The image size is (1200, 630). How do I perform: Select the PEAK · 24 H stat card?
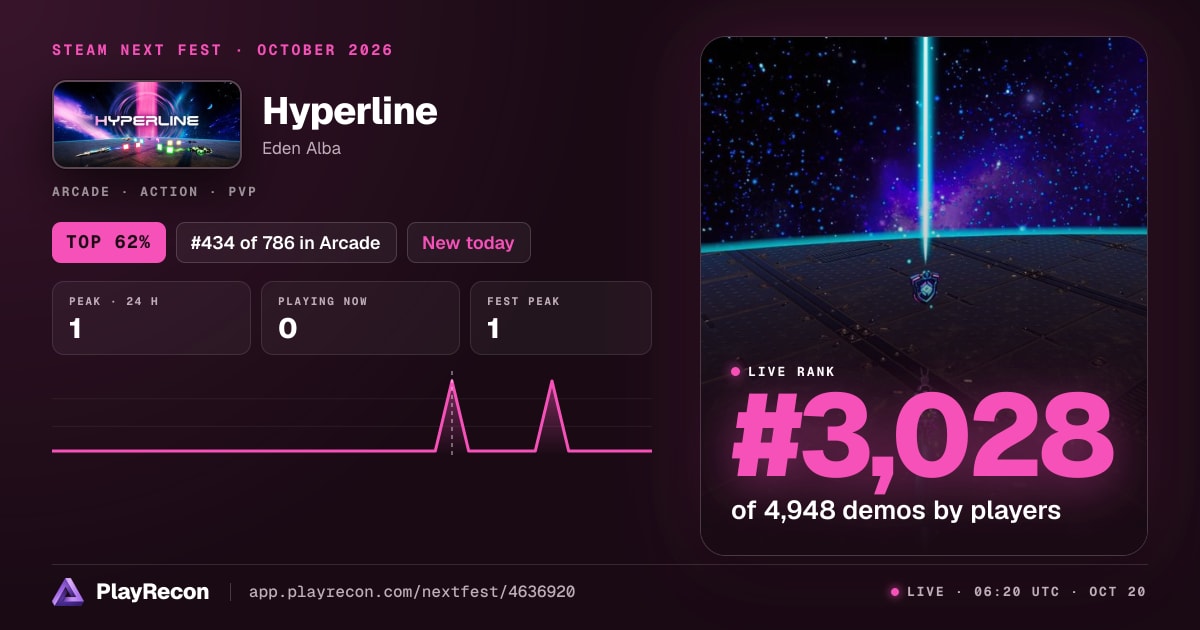tap(151, 318)
